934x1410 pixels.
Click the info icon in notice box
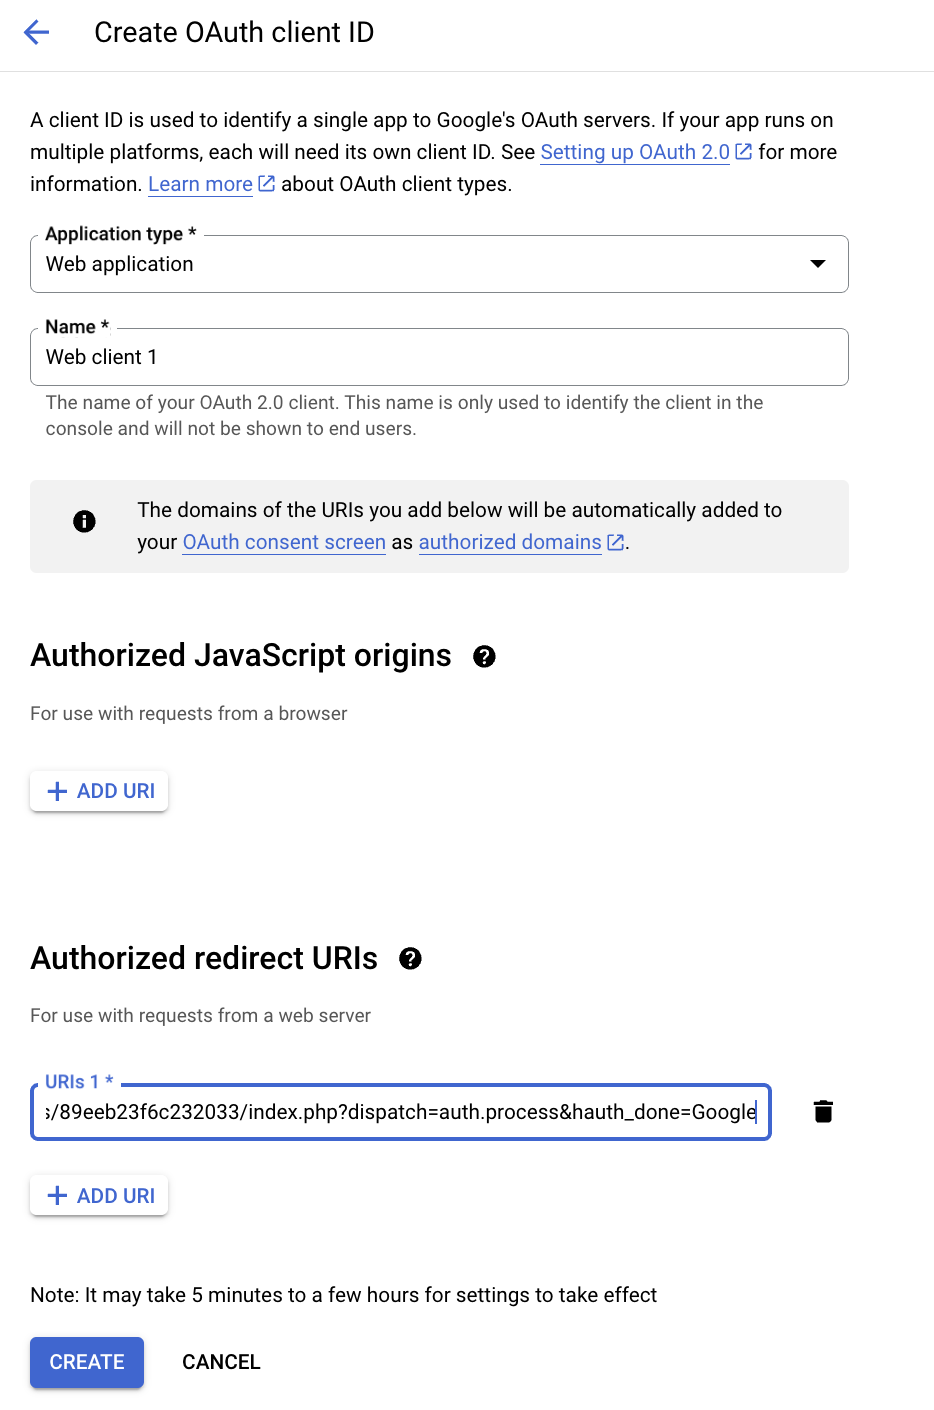(85, 521)
